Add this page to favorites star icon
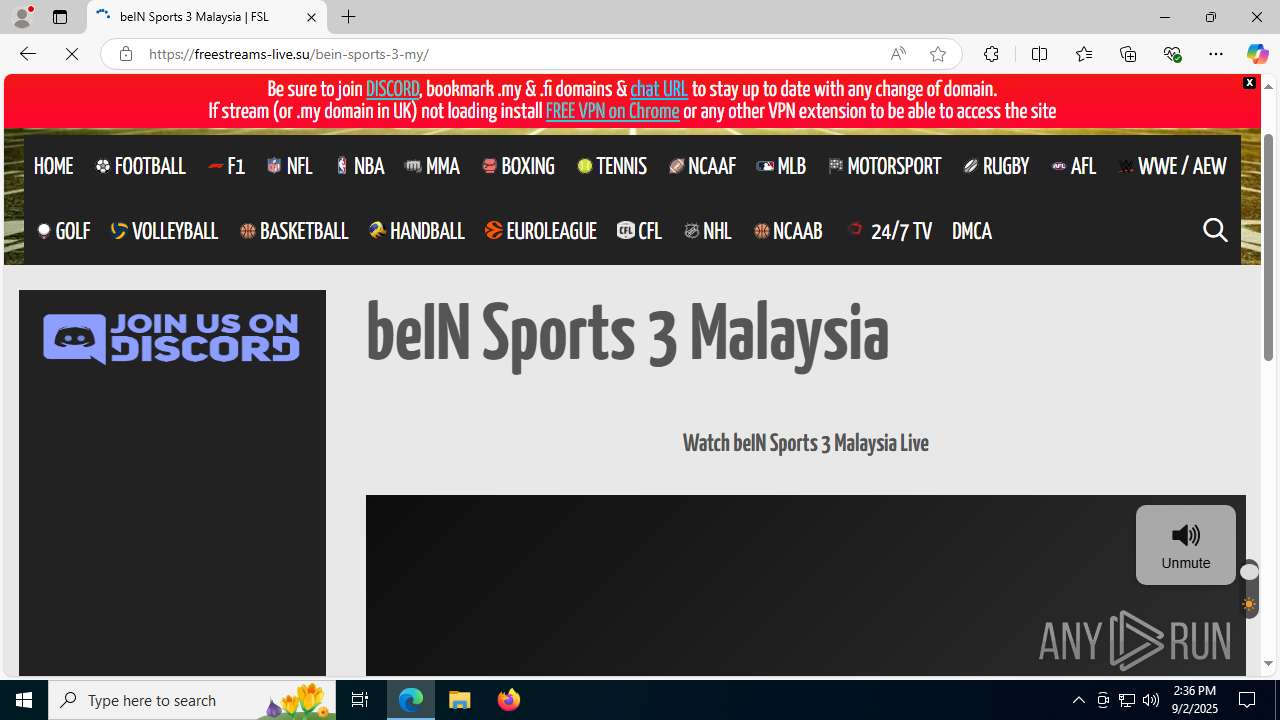The image size is (1280, 720). [937, 54]
